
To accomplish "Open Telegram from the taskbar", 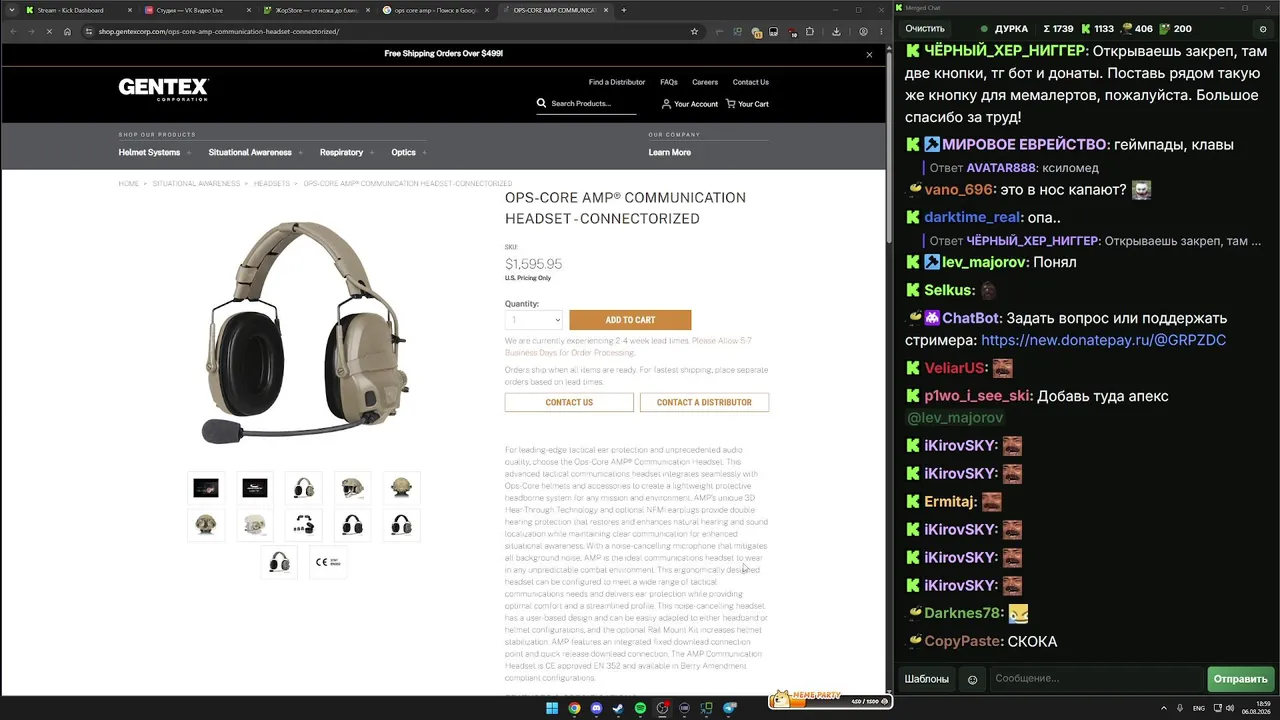I will (x=730, y=709).
